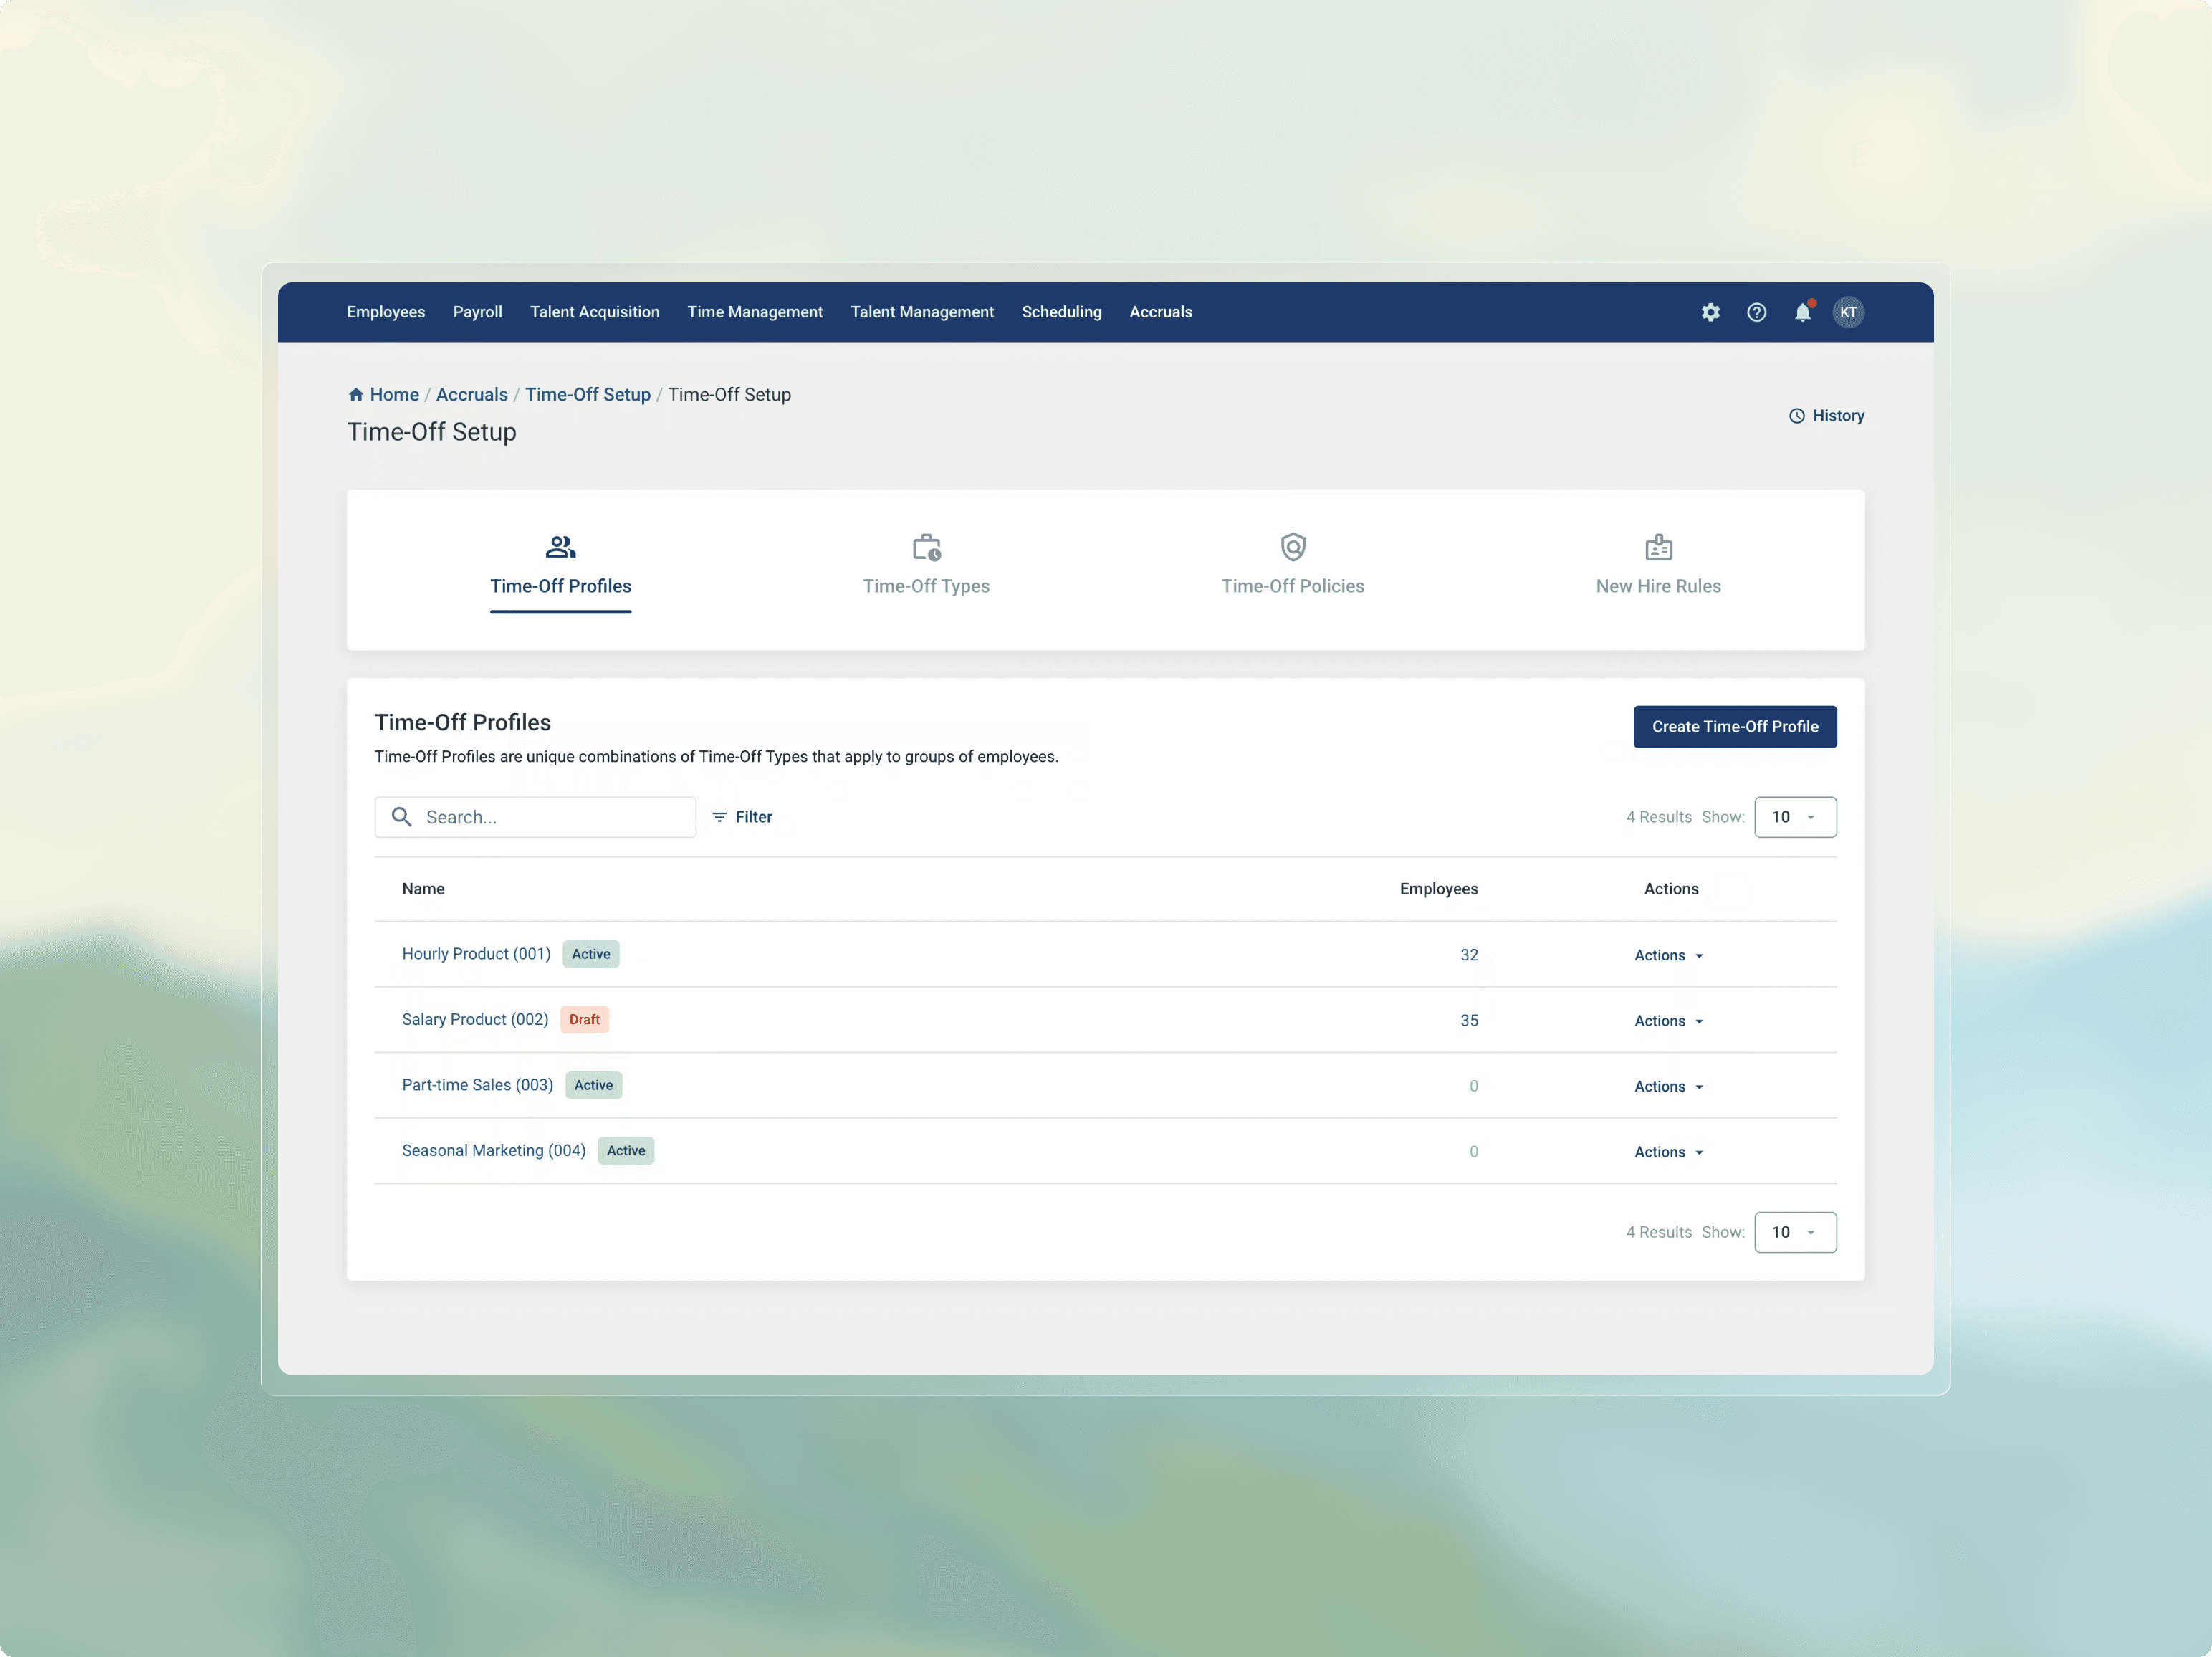
Task: Click the Time-Off Profiles section heading
Action: (x=462, y=723)
